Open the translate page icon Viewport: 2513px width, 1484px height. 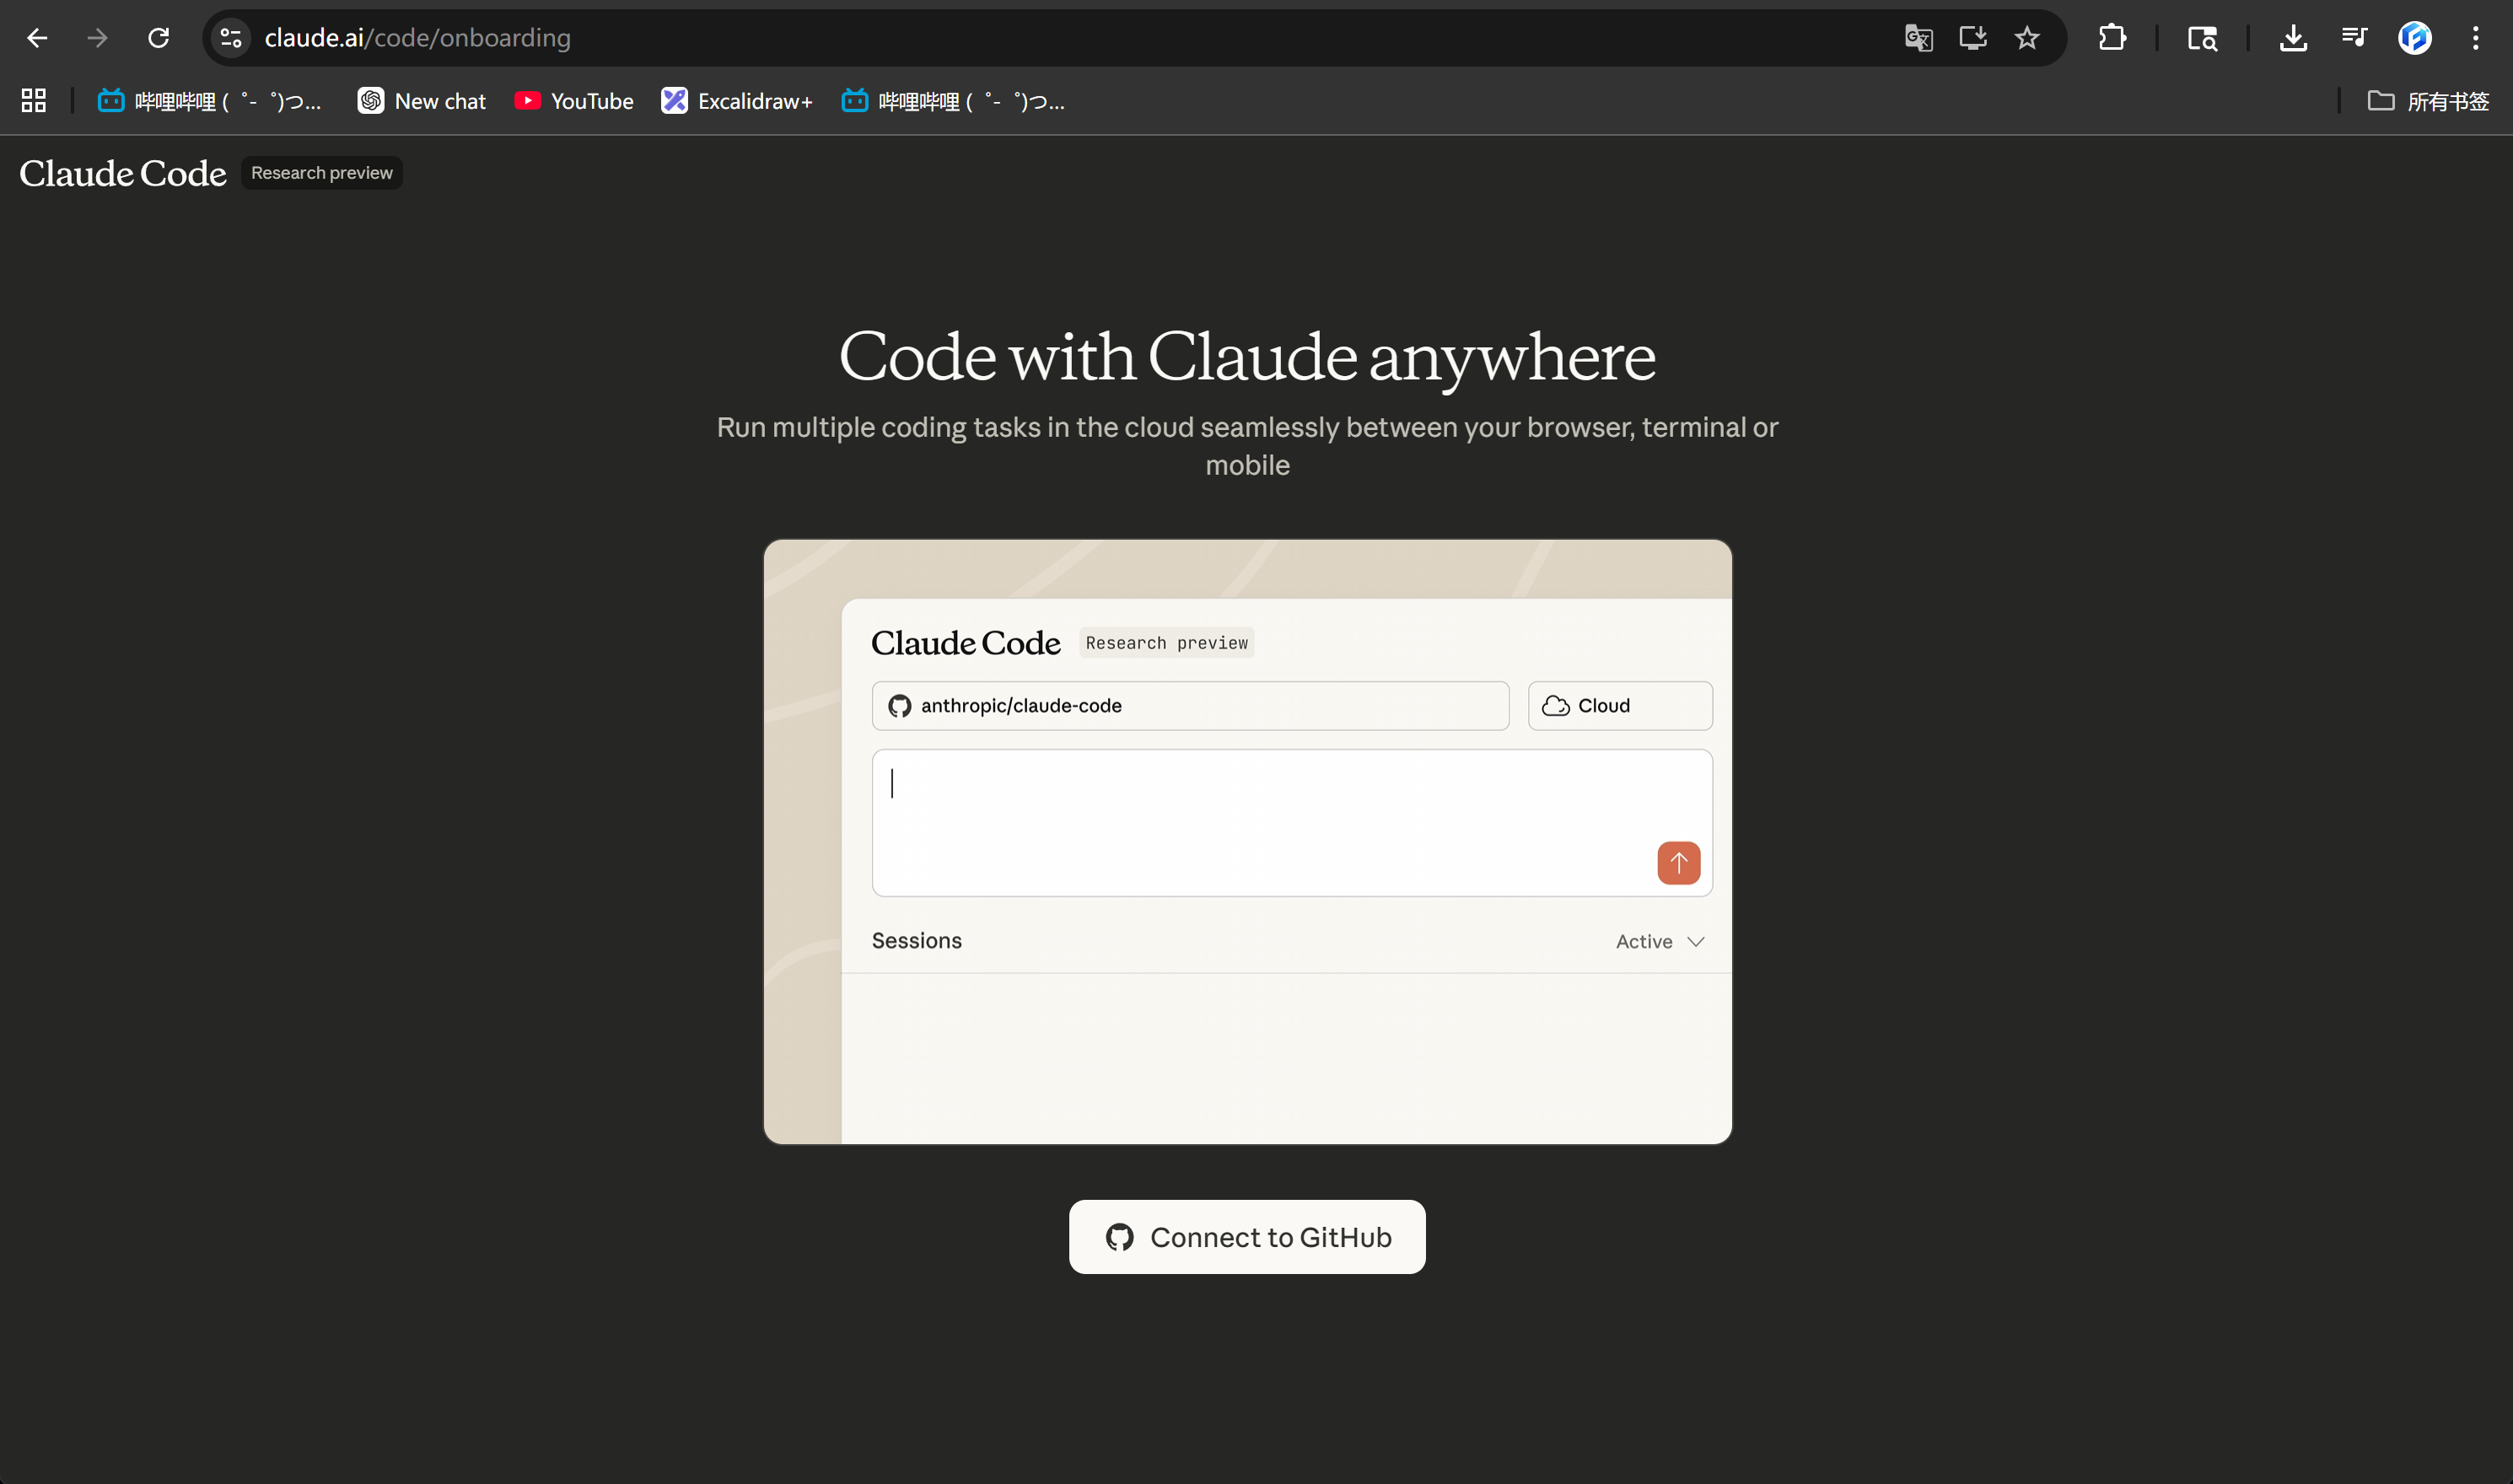[x=1918, y=38]
